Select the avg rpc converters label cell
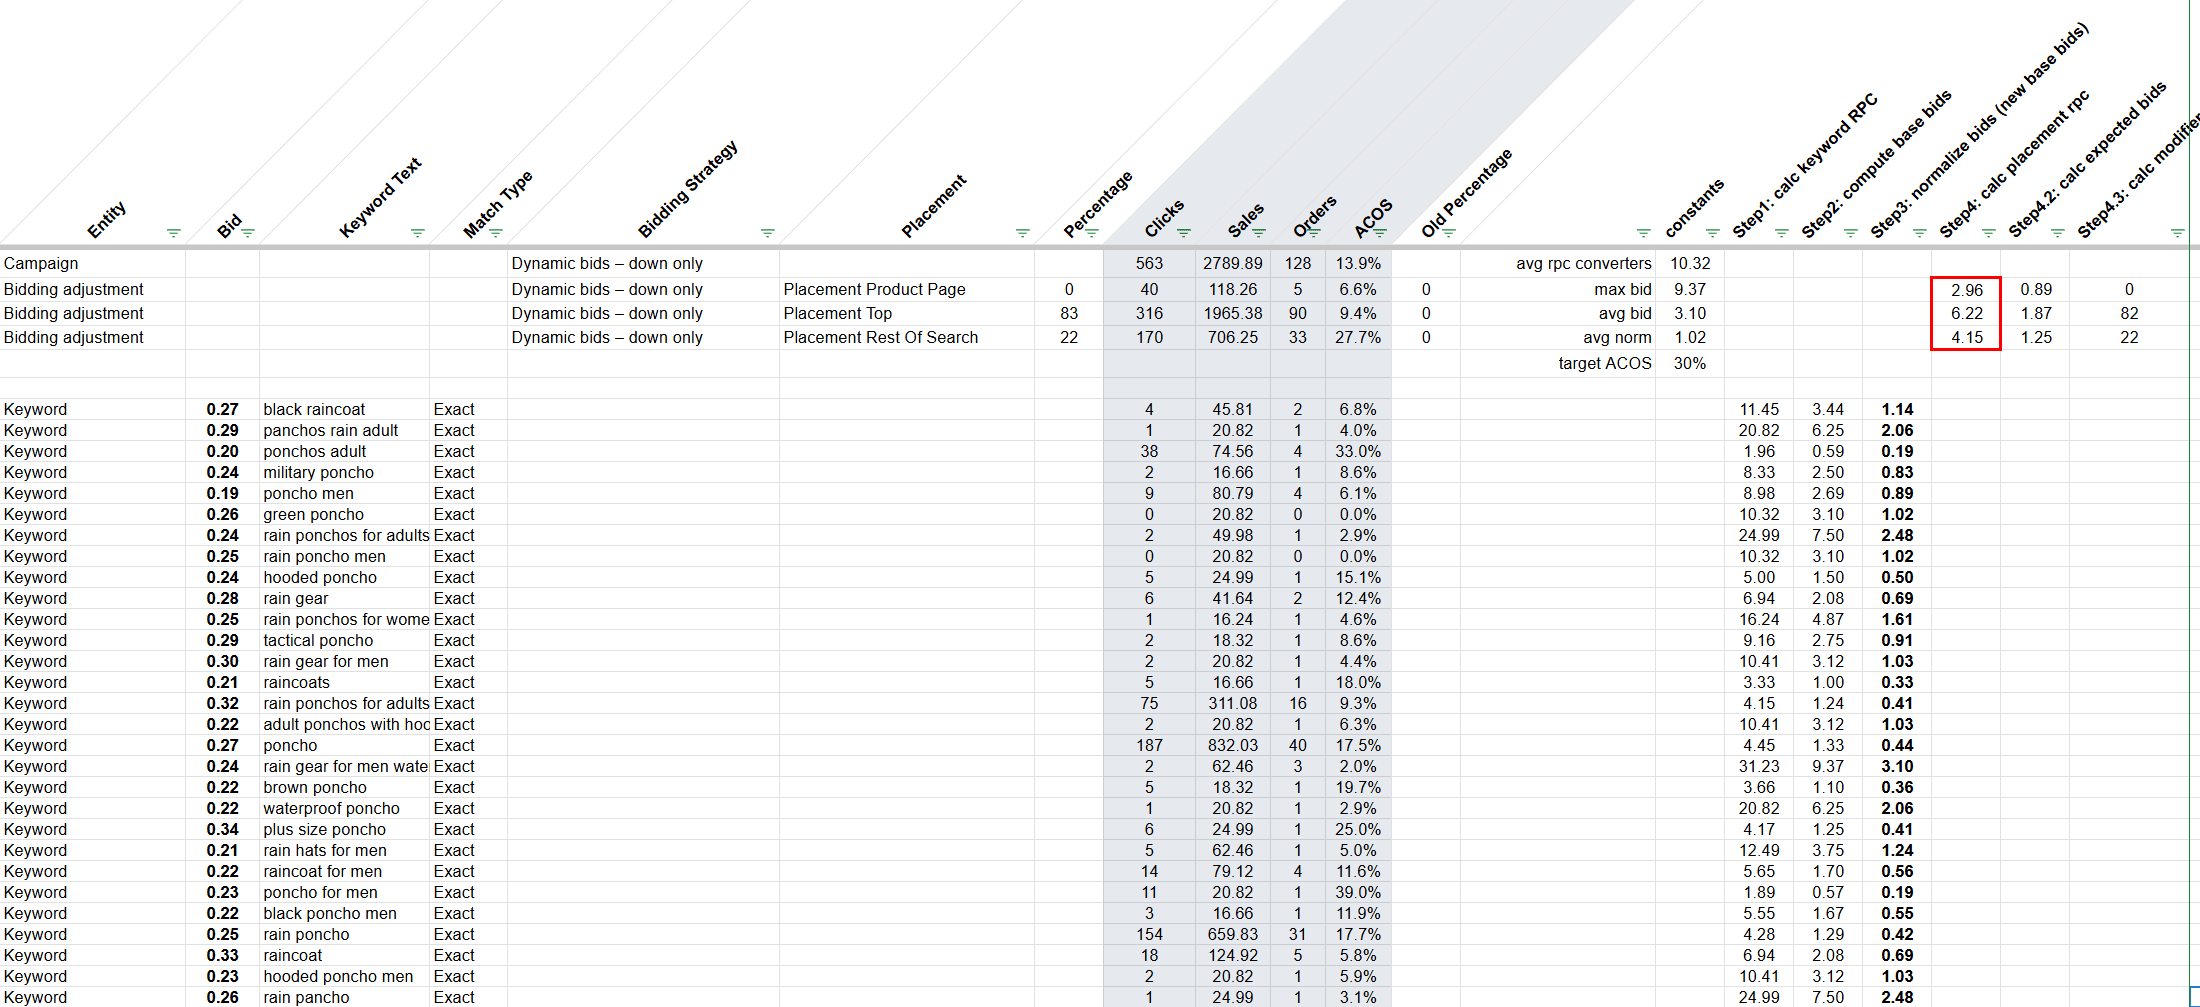2200x1007 pixels. click(1558, 264)
